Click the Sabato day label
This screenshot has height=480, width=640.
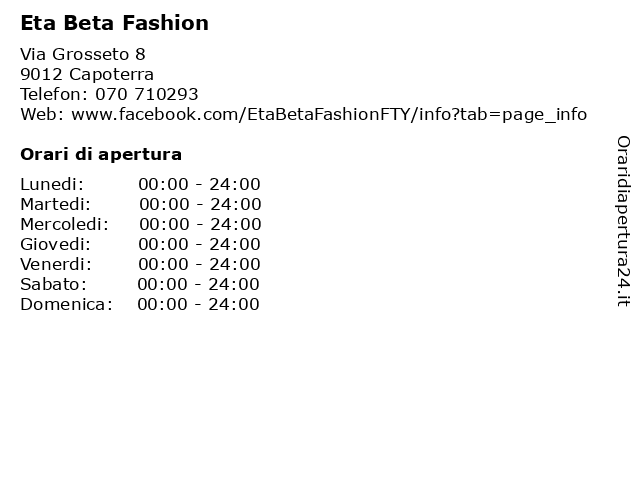tap(53, 284)
